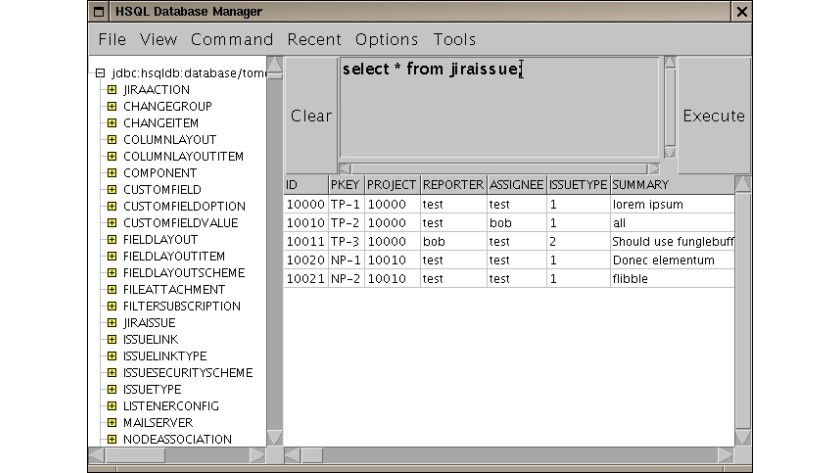The height and width of the screenshot is (473, 840).
Task: Click the tree panel scroll up arrow
Action: (x=274, y=65)
